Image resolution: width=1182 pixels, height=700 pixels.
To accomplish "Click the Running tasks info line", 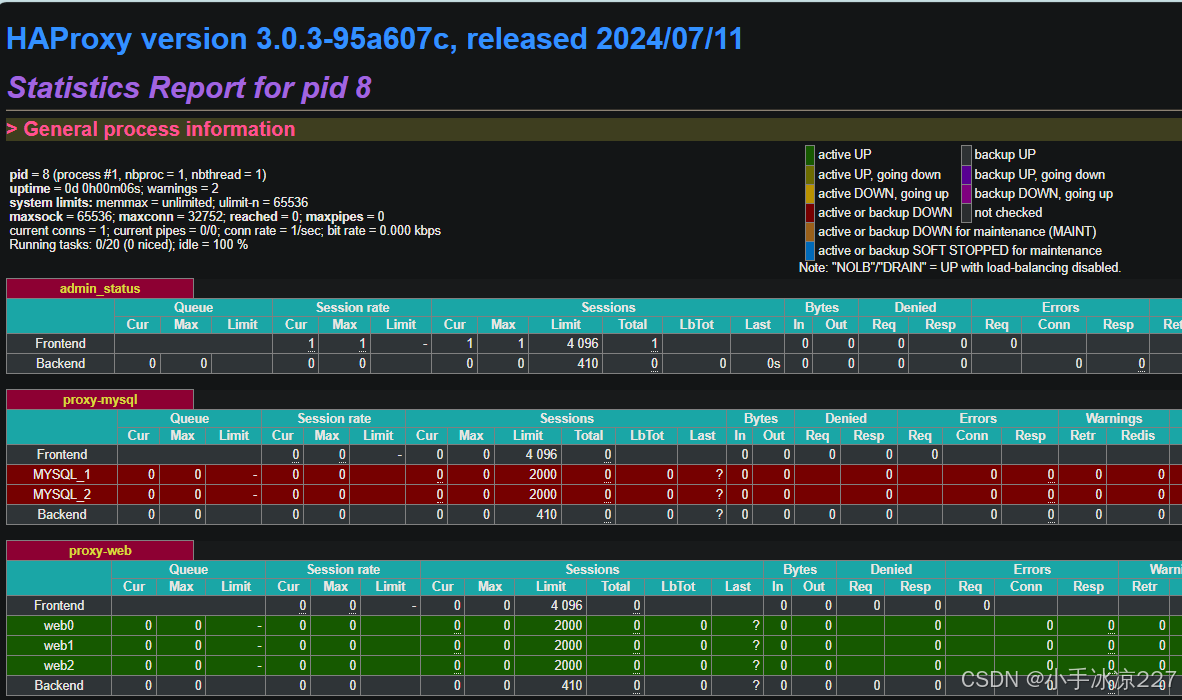I will pyautogui.click(x=128, y=245).
